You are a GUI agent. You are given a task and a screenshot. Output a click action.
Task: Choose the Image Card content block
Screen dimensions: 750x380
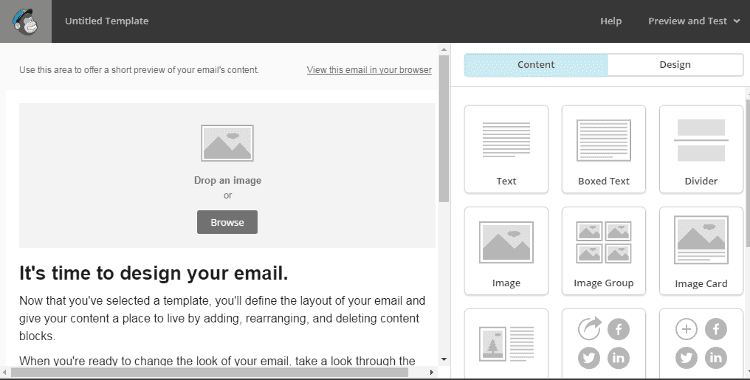tap(701, 251)
